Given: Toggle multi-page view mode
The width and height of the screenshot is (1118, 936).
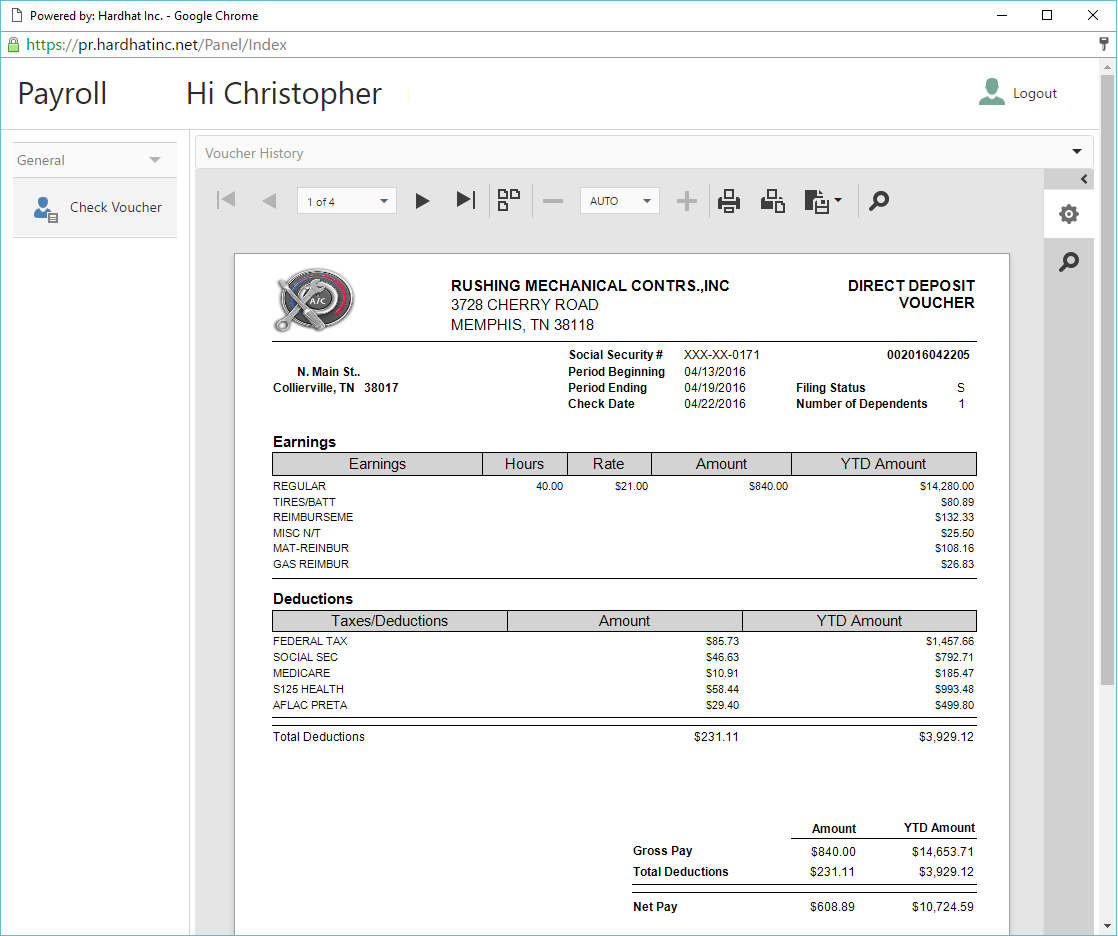Looking at the screenshot, I should (x=509, y=201).
